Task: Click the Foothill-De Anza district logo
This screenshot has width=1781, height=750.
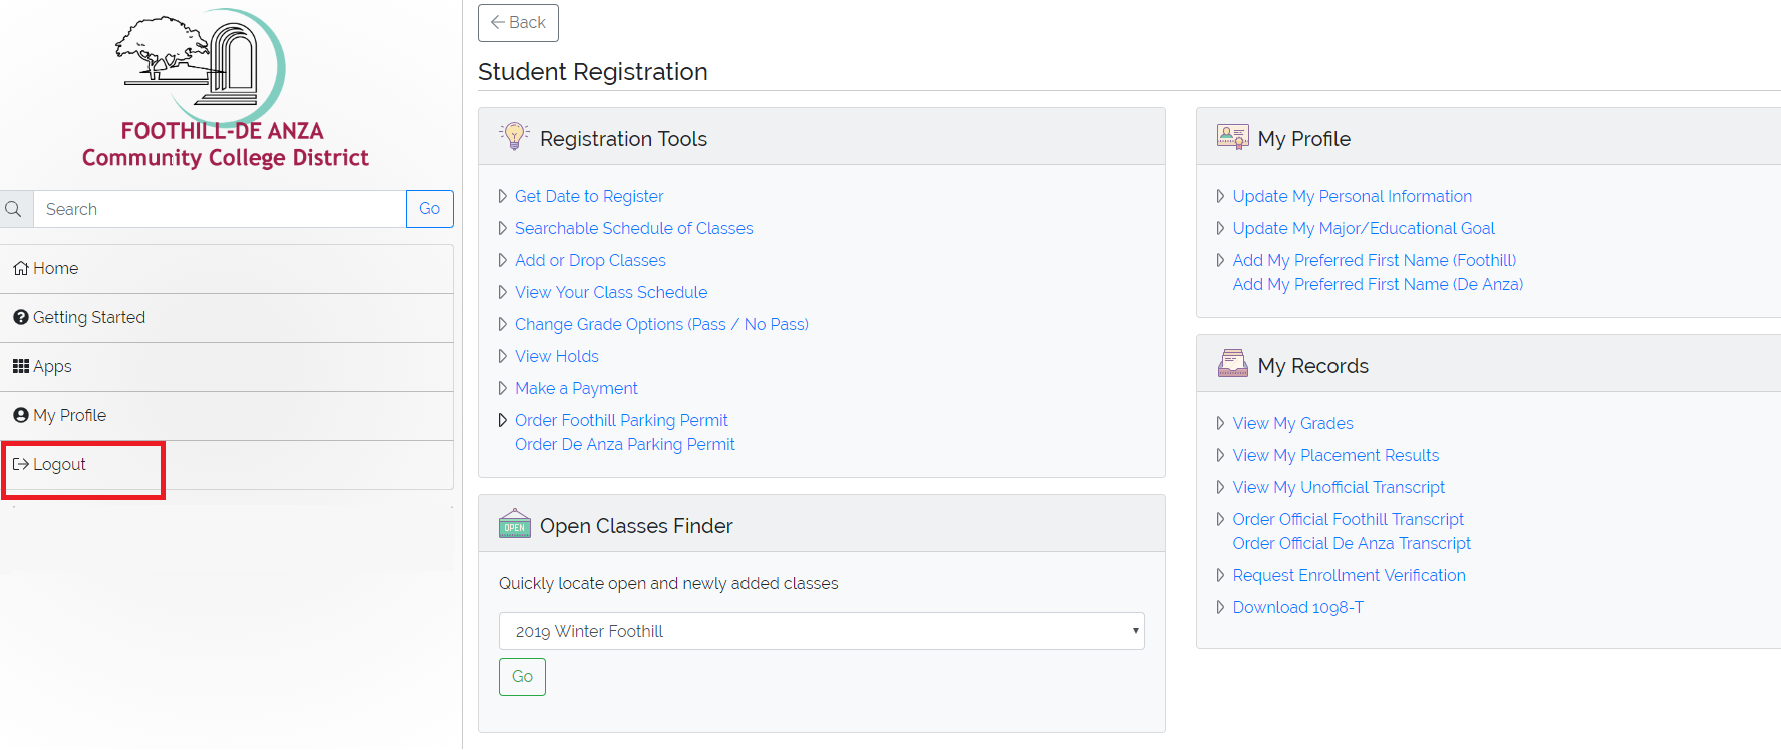Action: 225,88
